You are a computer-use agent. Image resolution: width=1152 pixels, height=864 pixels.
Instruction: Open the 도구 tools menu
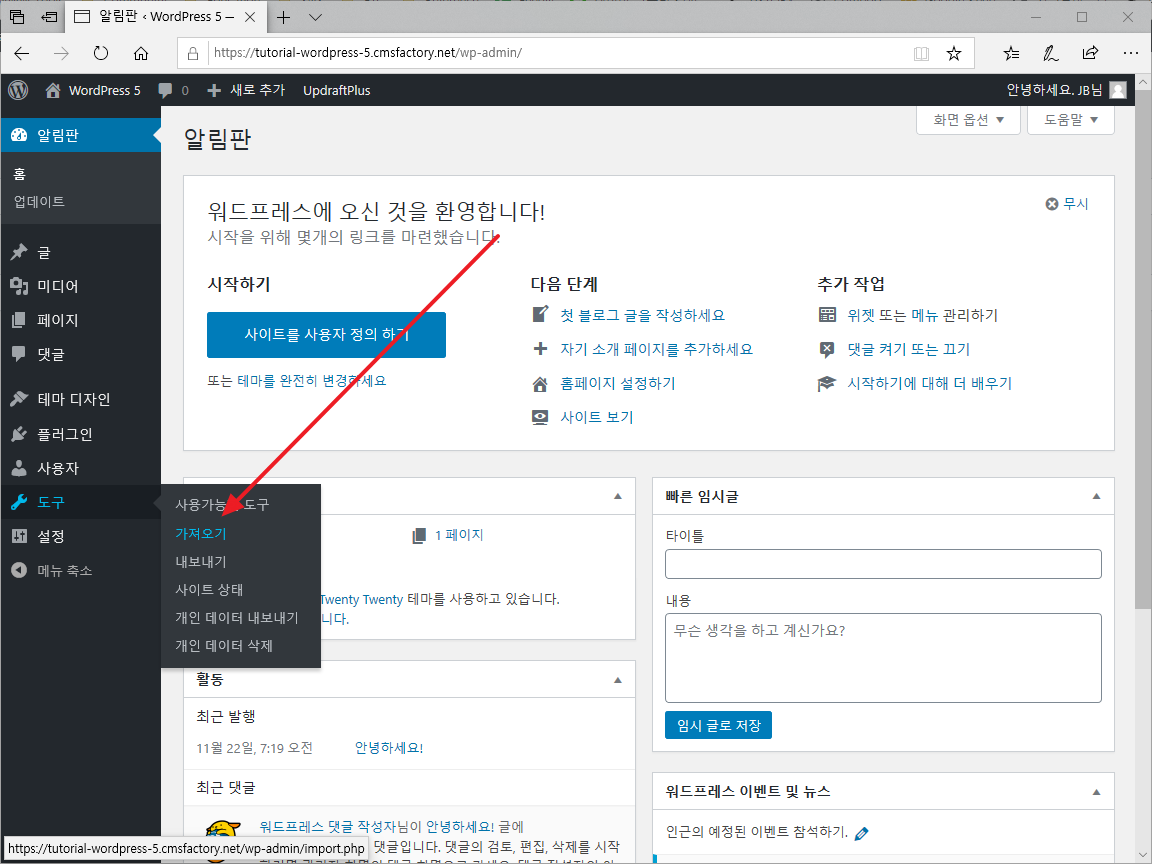pos(81,503)
